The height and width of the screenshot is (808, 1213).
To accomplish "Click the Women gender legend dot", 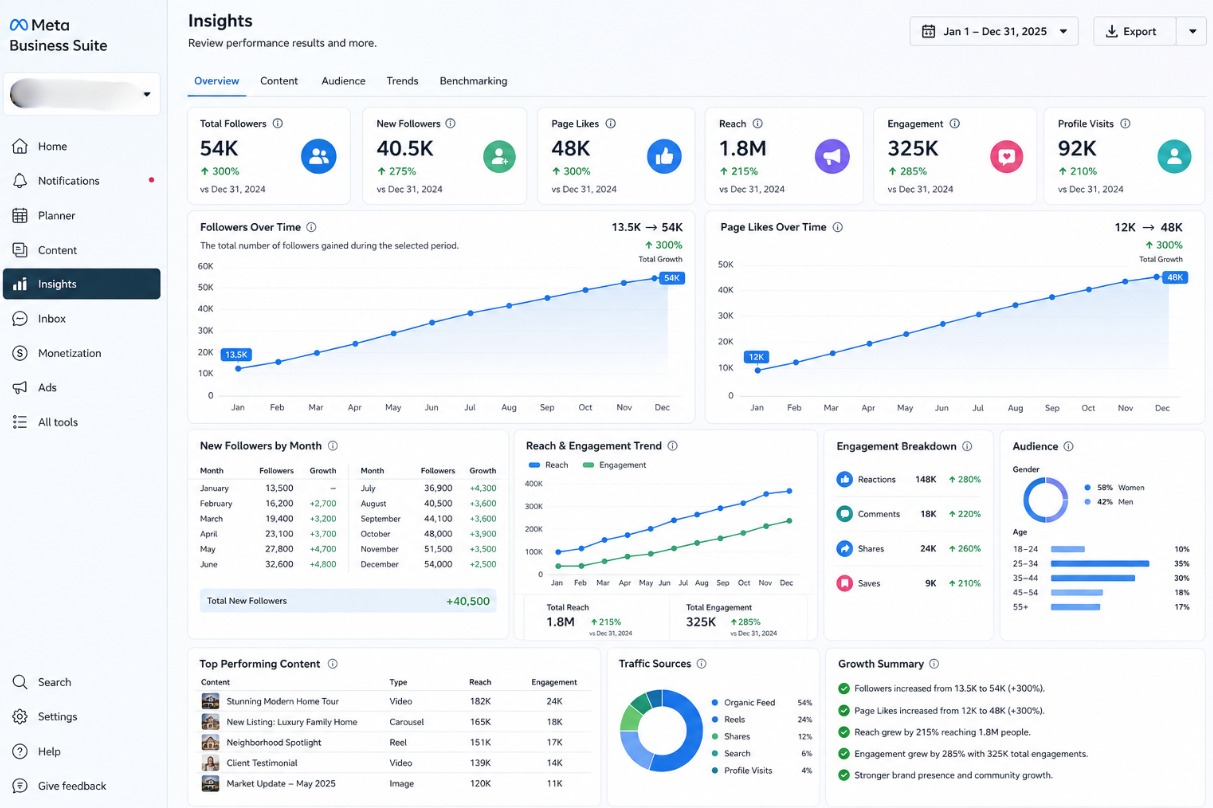I will click(1087, 488).
